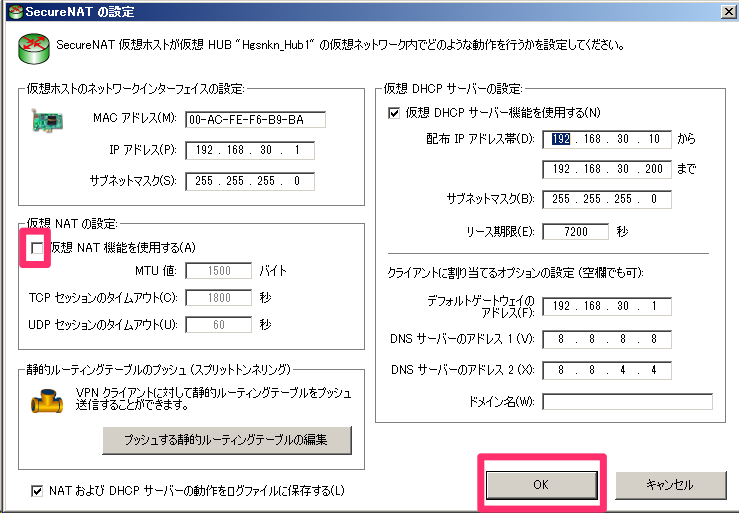Image resolution: width=739 pixels, height=513 pixels.
Task: Toggle the 仮想 DHCP サーバー機能を使用する checkbox
Action: click(394, 113)
